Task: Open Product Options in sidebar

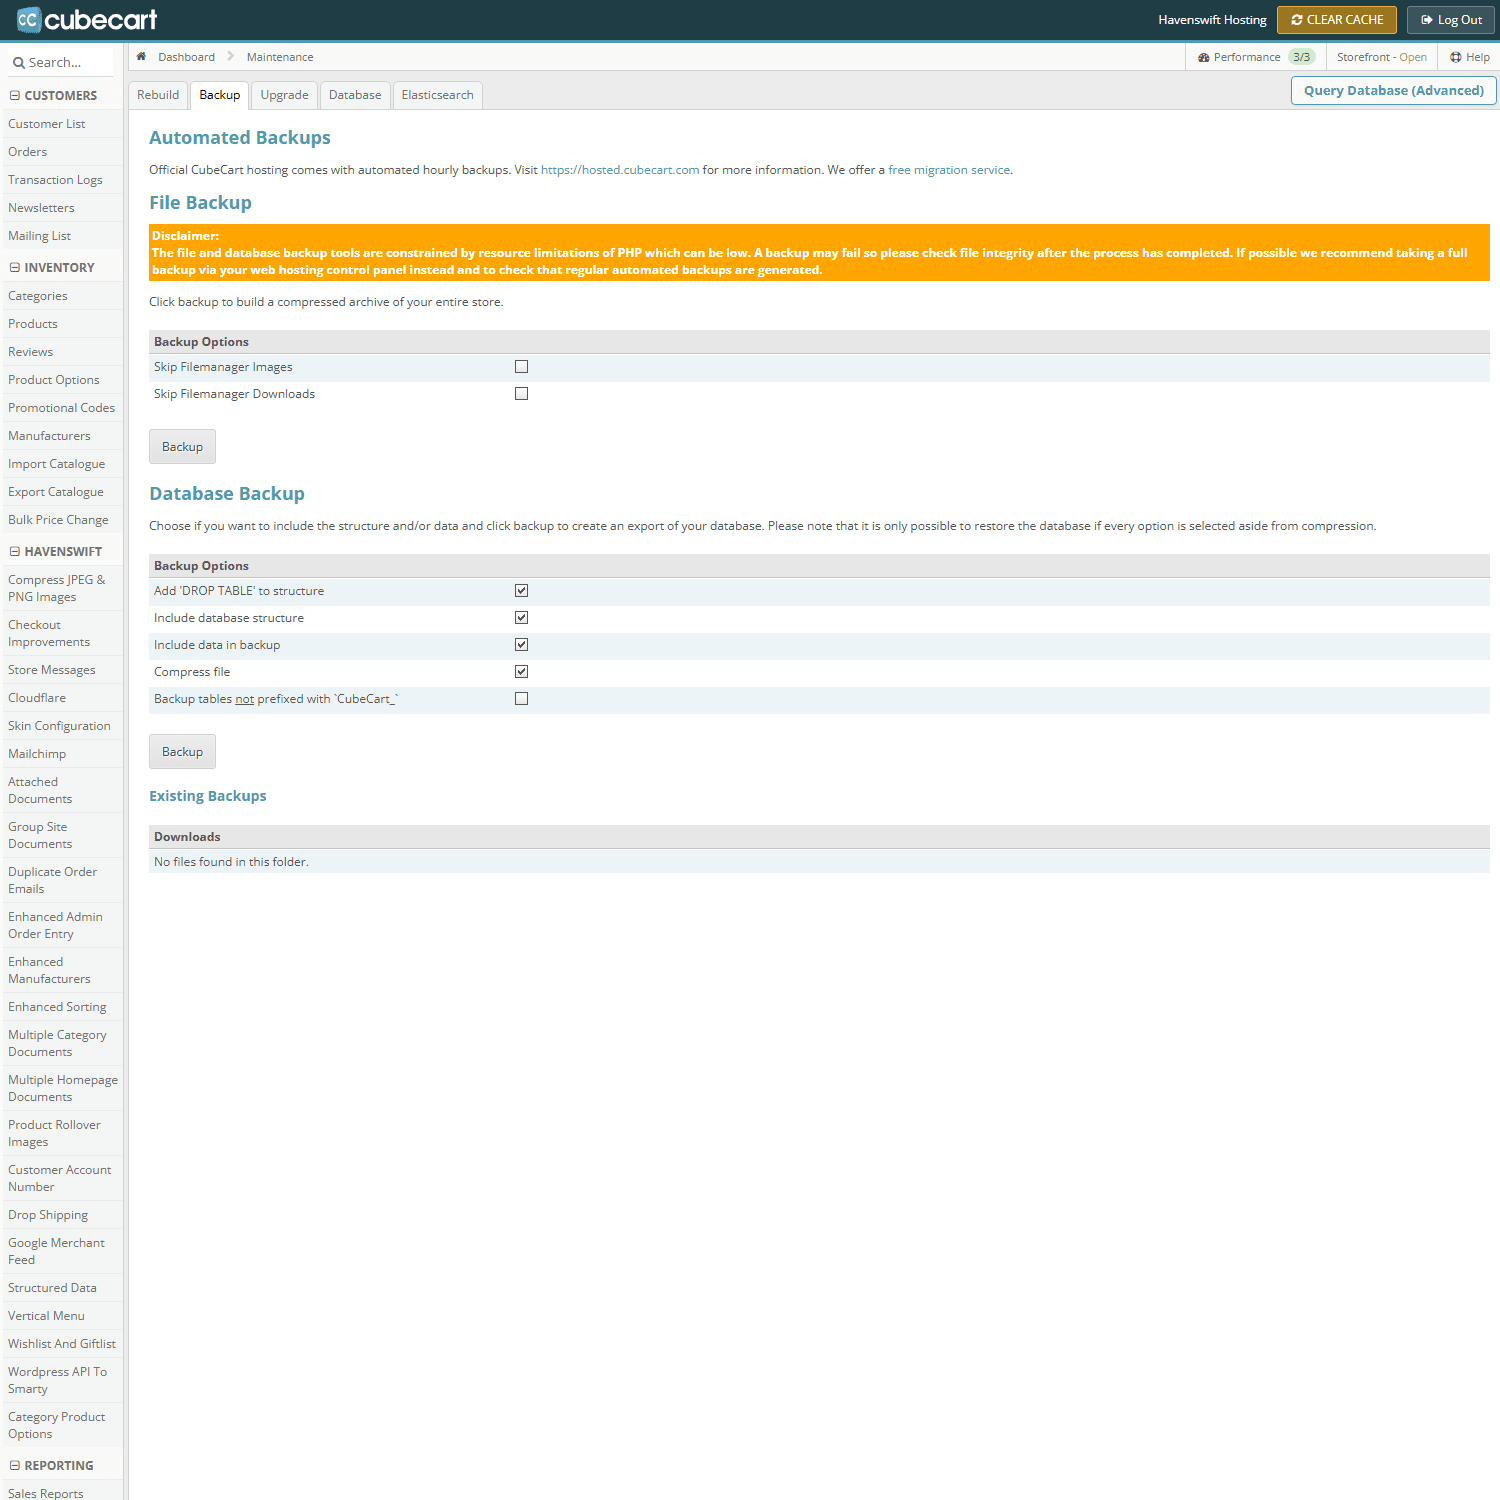Action: pos(62,380)
